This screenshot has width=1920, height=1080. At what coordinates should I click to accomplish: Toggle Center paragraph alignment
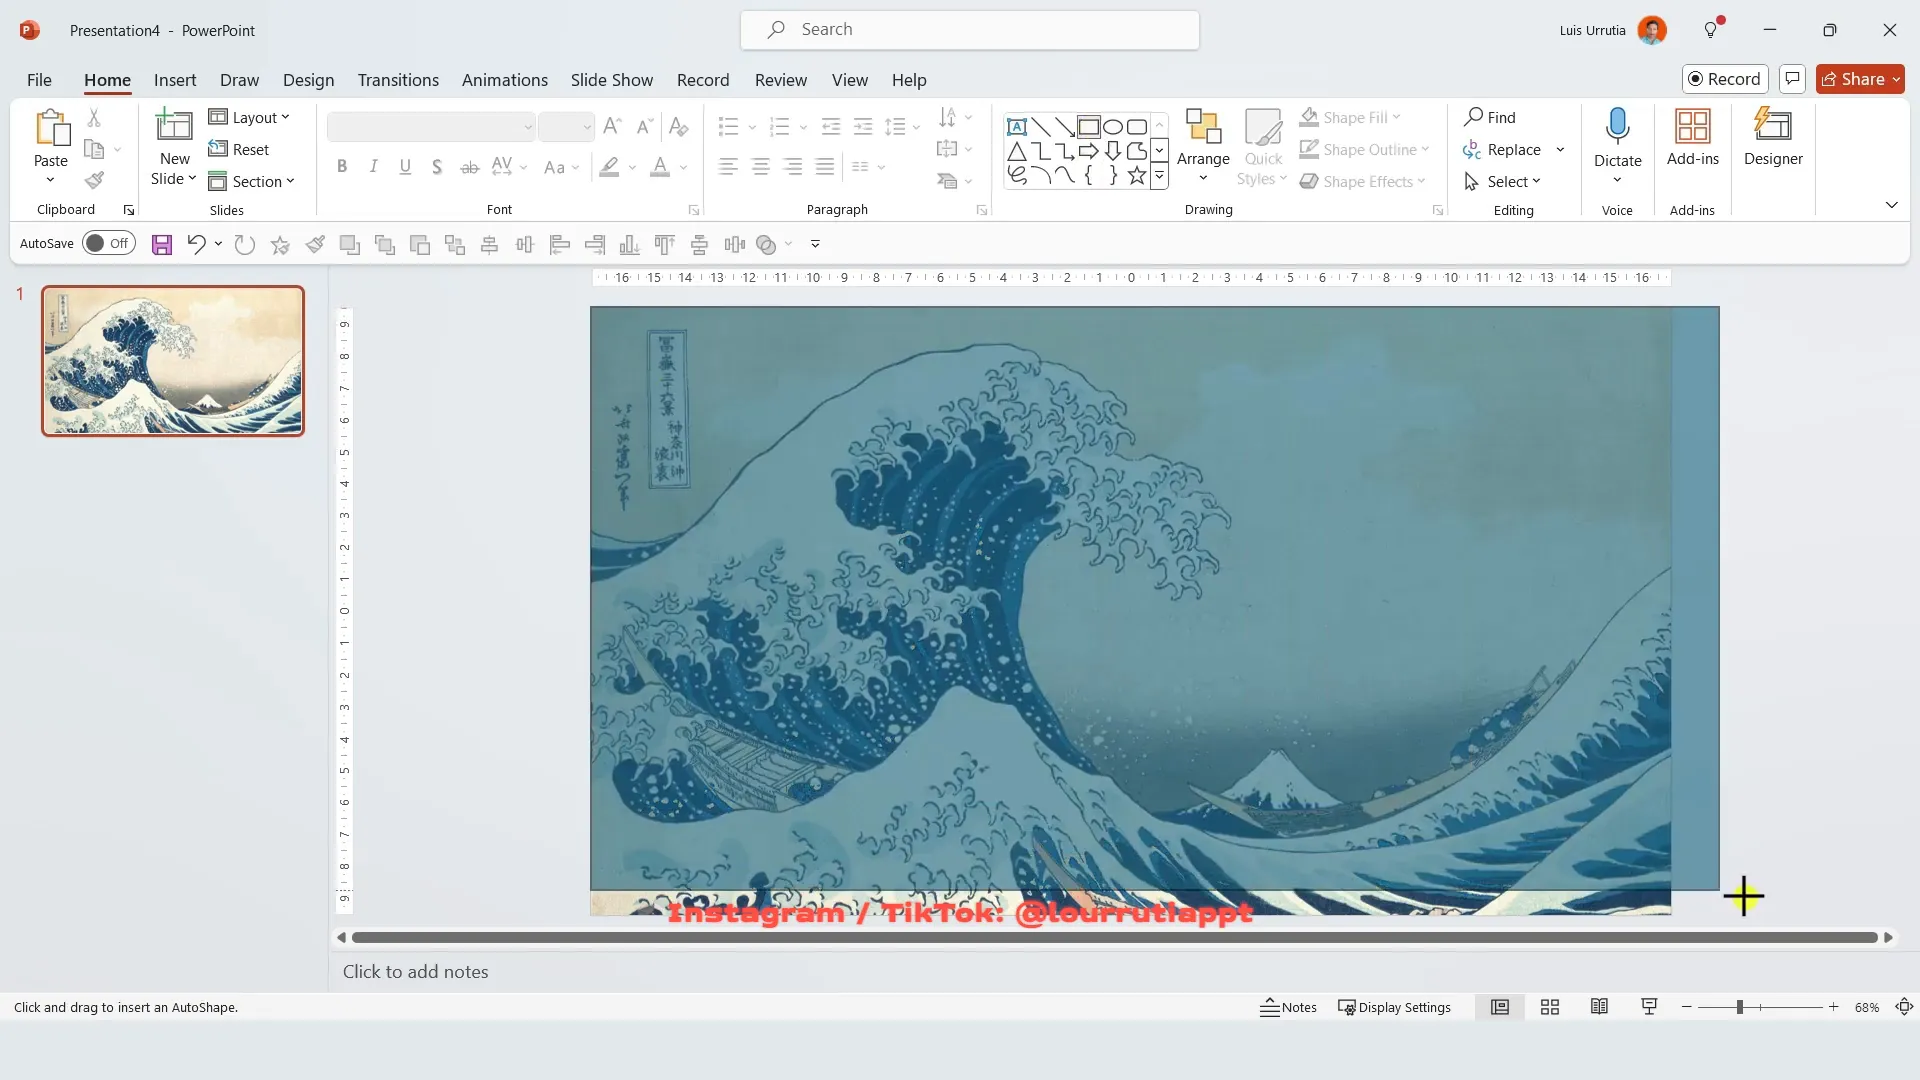pos(761,167)
